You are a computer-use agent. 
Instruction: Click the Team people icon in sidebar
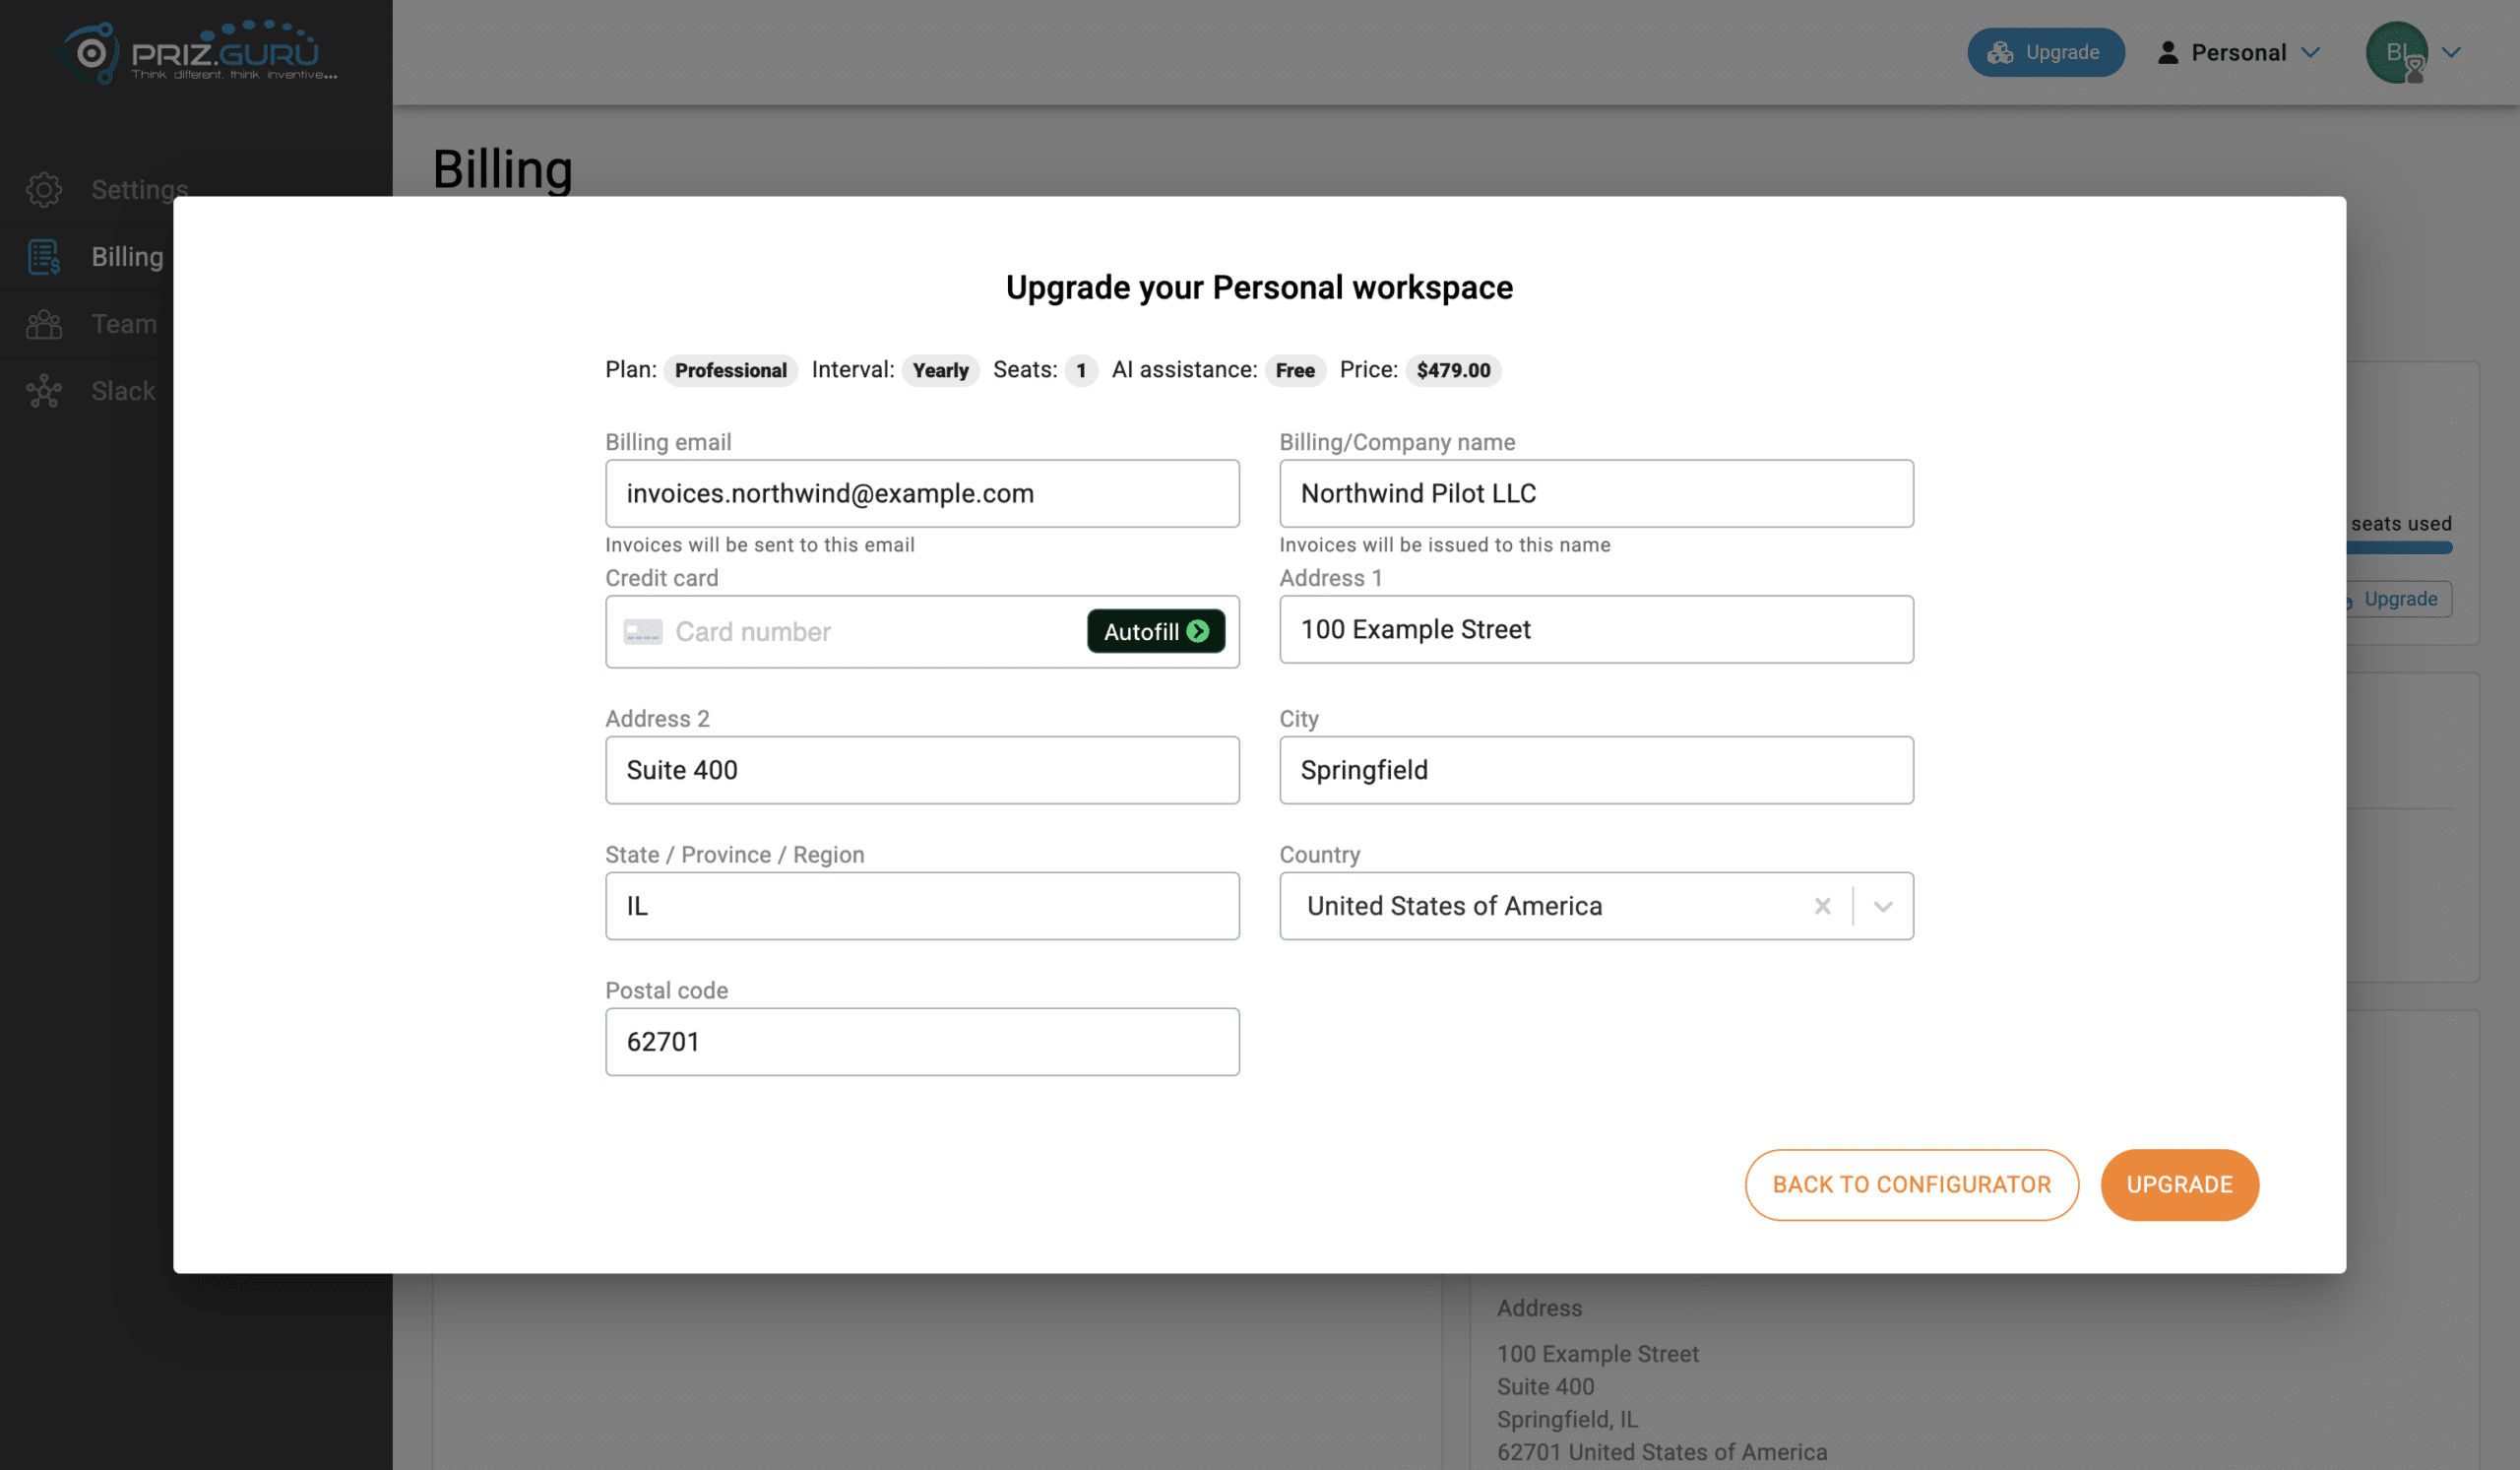44,323
